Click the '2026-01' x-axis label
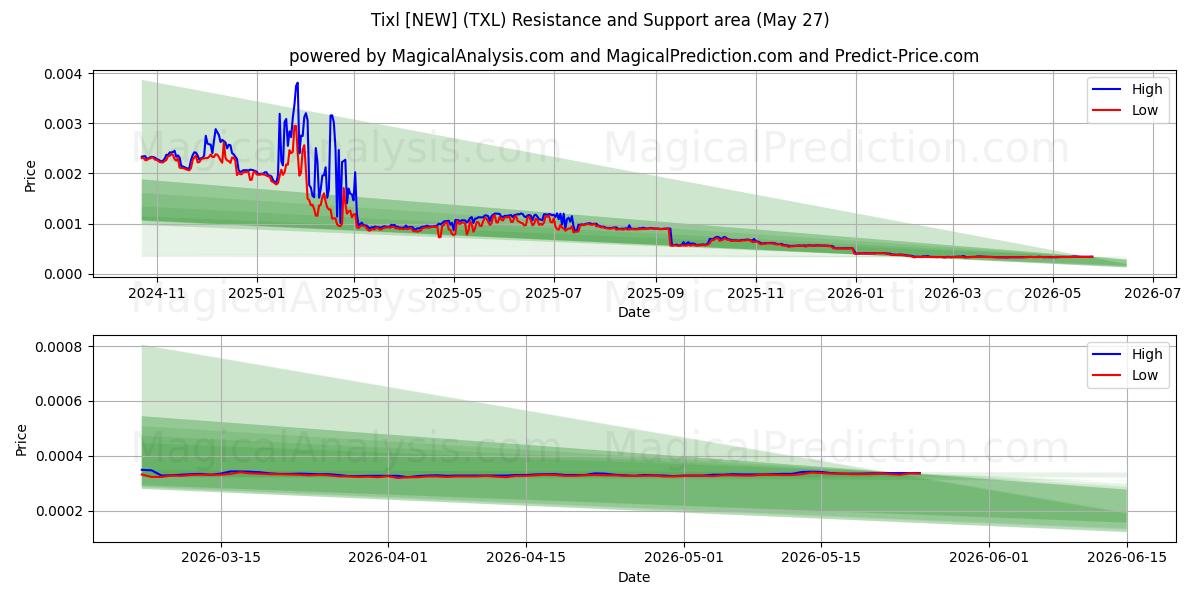 pos(856,294)
